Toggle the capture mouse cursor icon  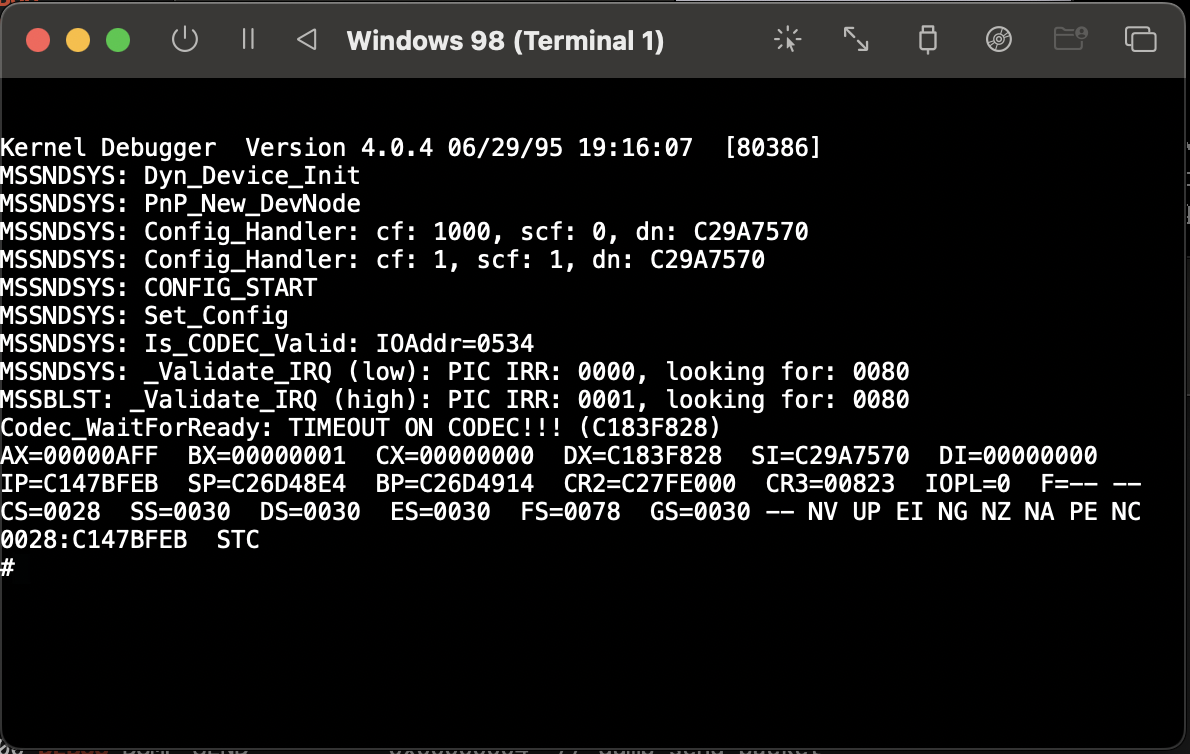(788, 40)
